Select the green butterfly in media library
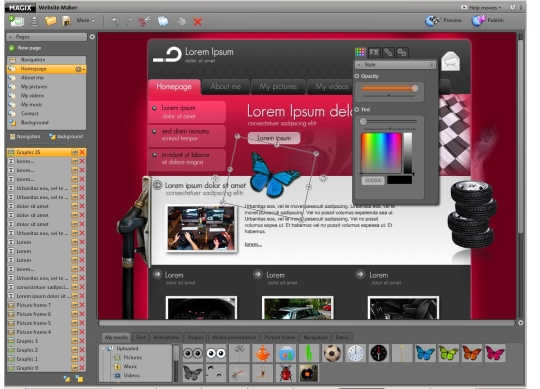This screenshot has width=540, height=389. pos(448,353)
